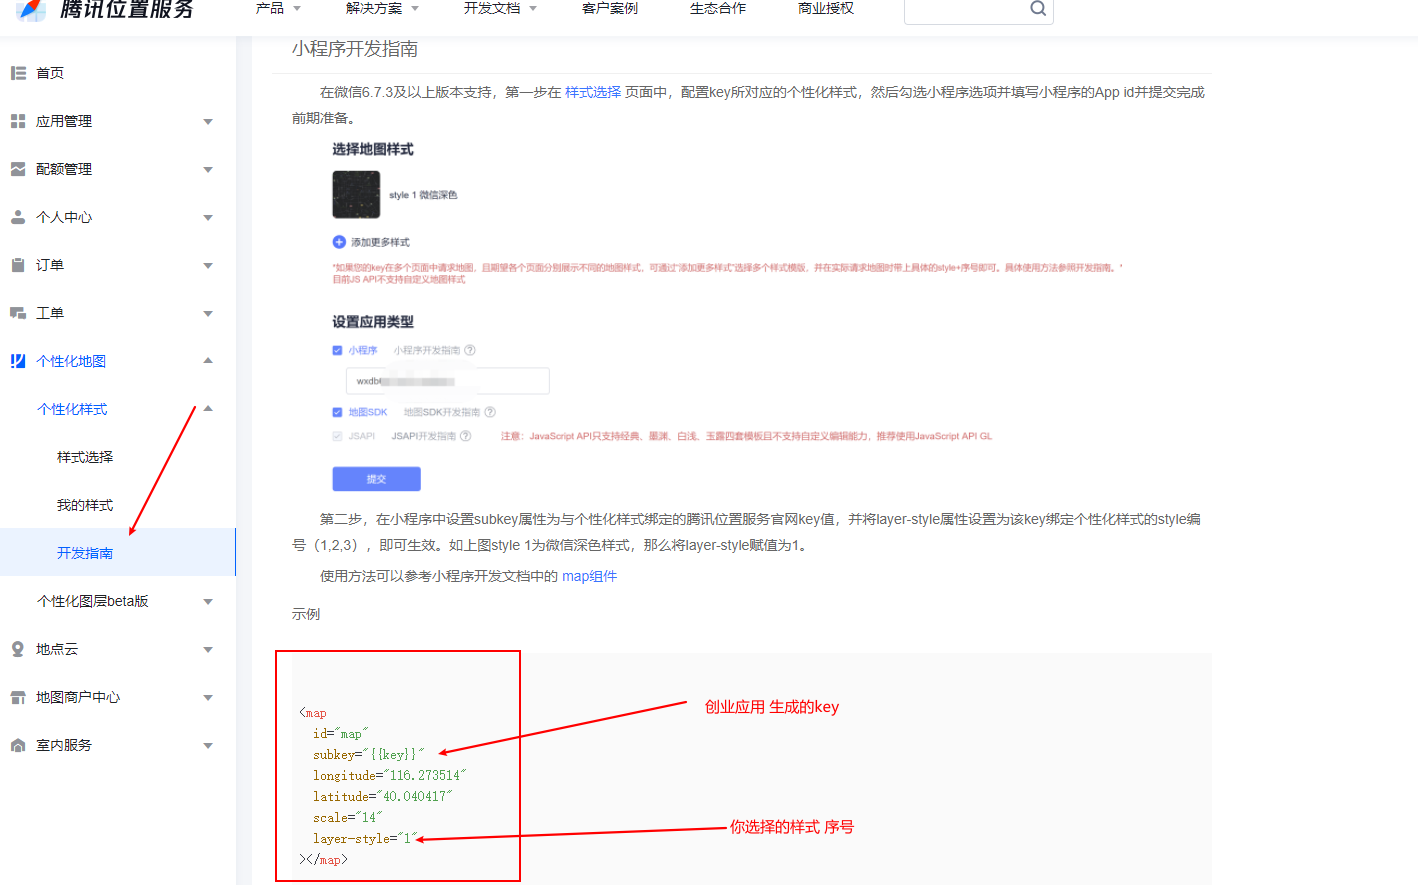Click the App id input field

point(447,381)
